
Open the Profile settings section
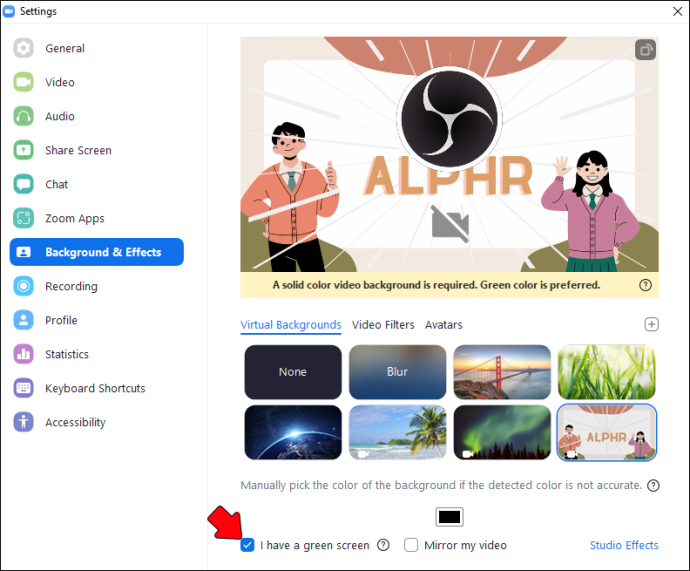tap(96, 320)
